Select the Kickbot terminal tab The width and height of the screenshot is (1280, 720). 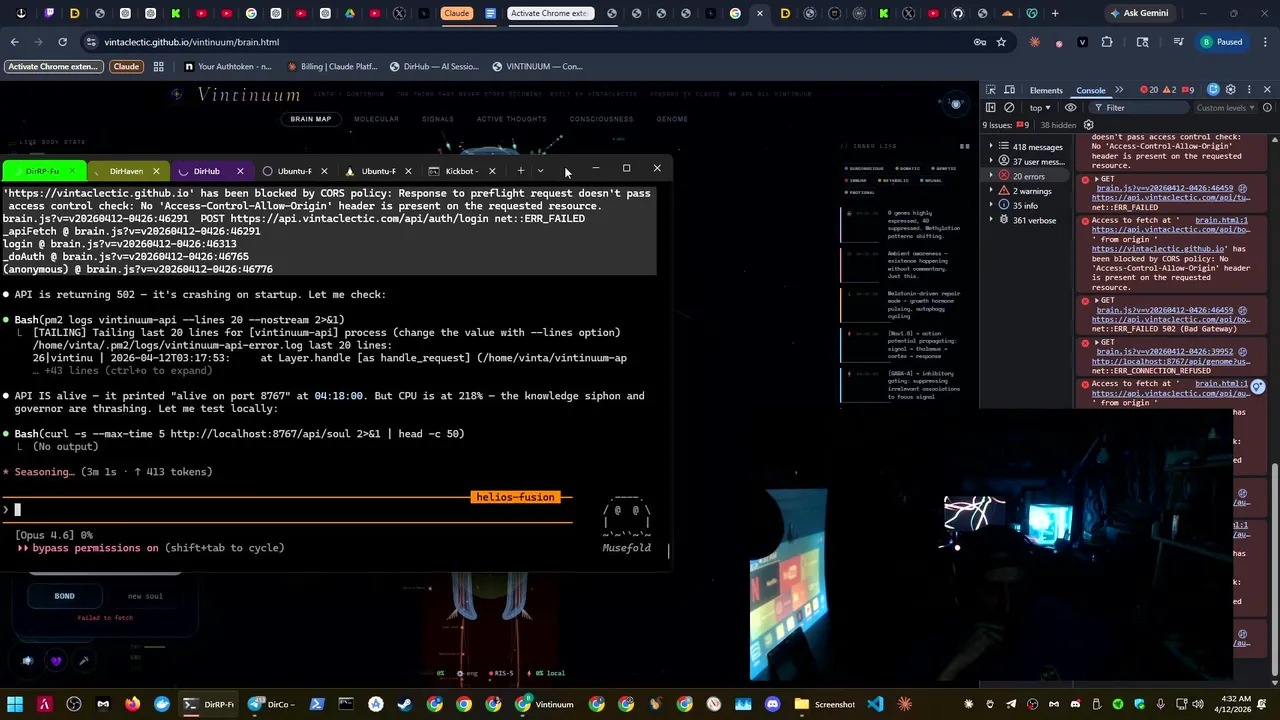point(459,171)
